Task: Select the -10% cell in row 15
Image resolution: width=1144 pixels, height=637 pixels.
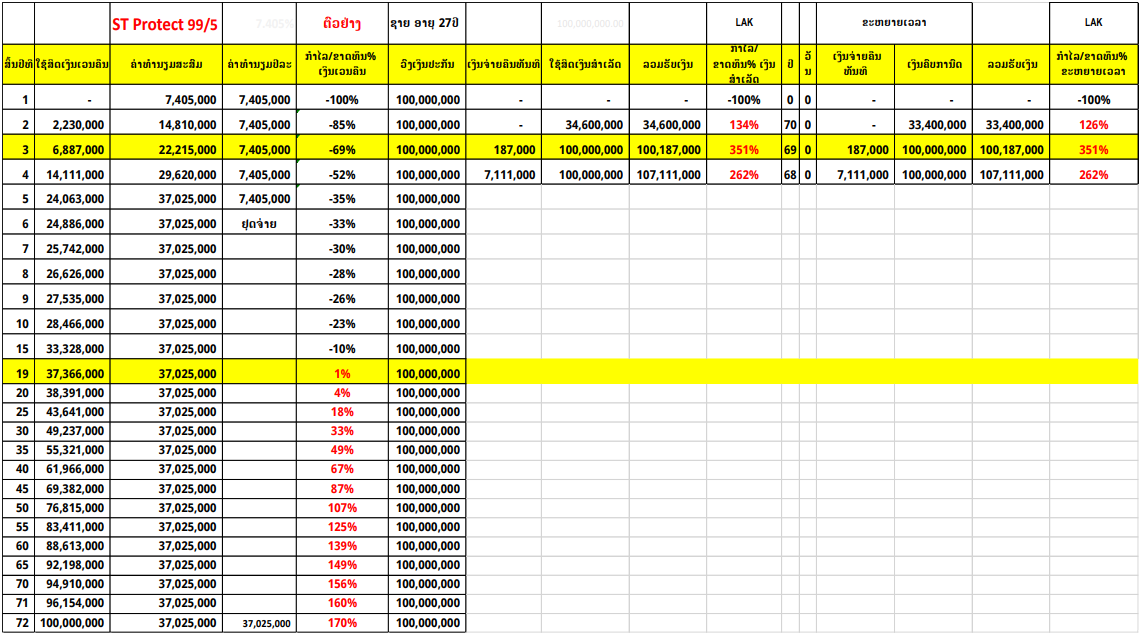Action: [342, 349]
